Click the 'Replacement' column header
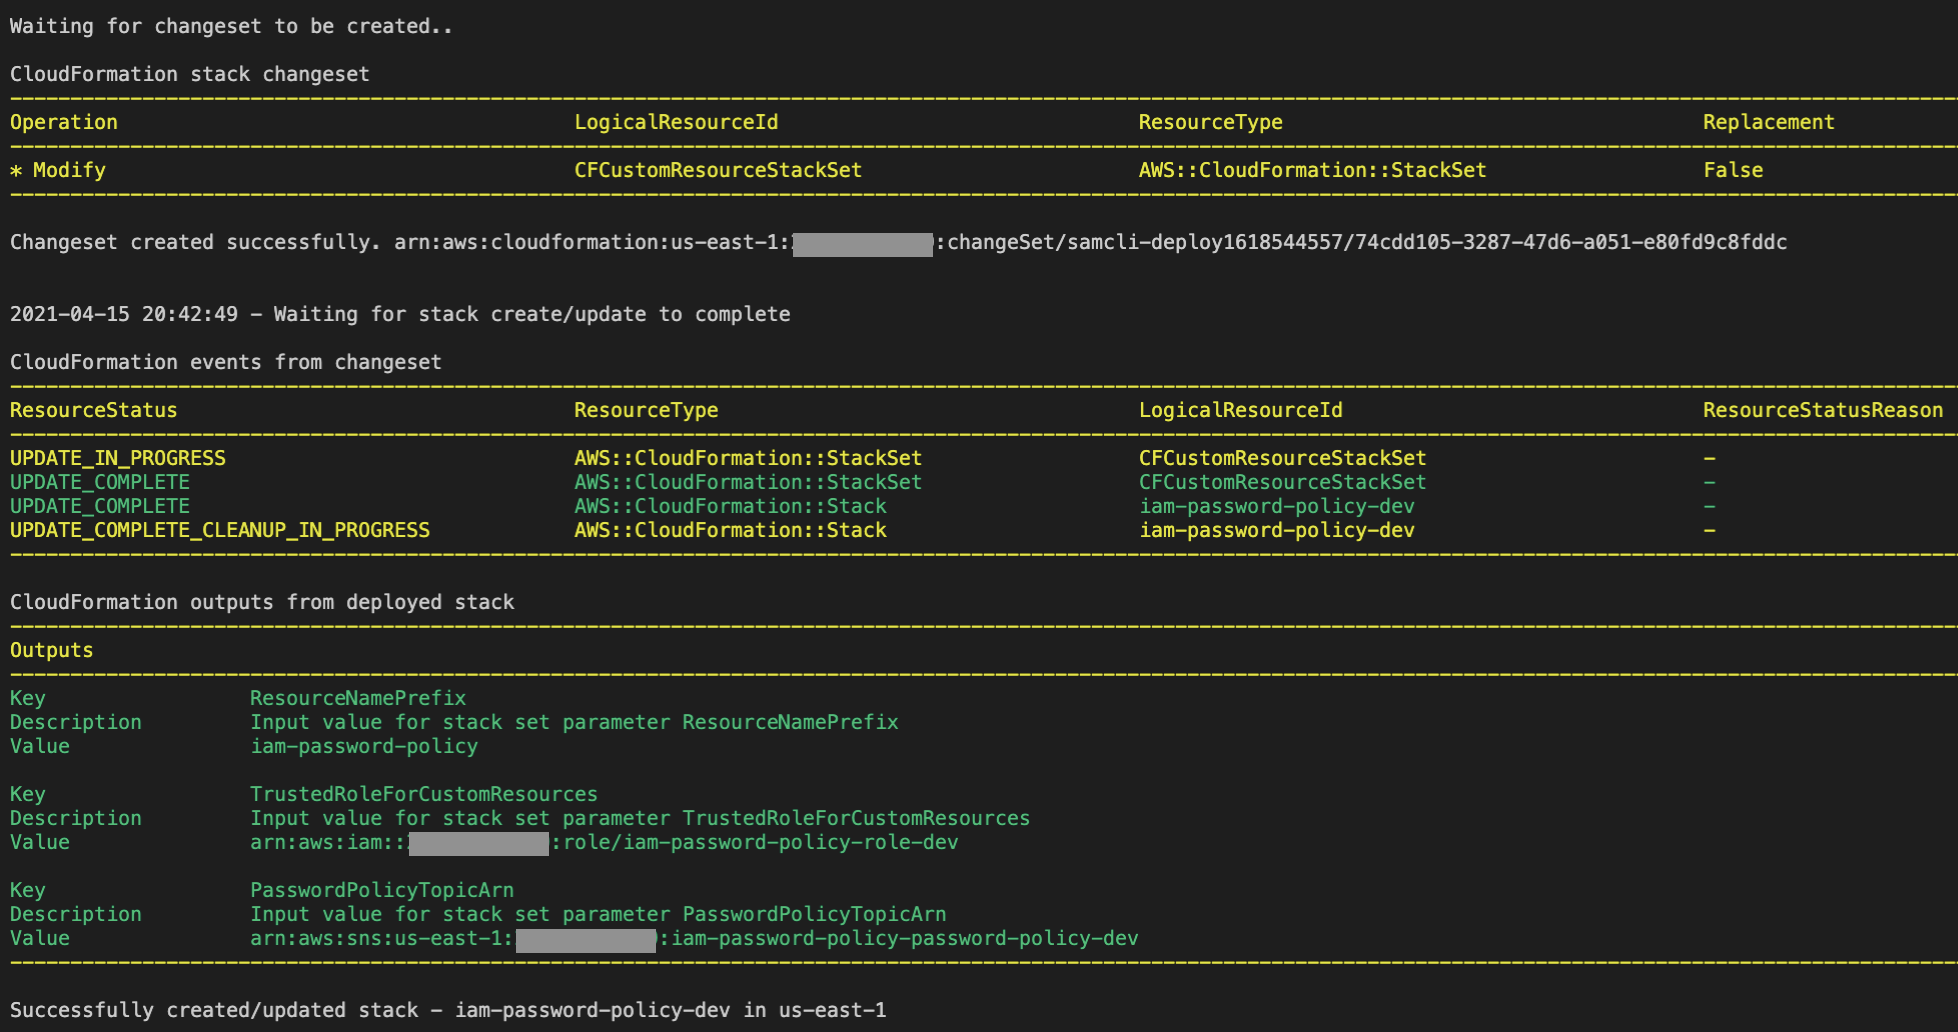Screen dimensions: 1958x1032 pos(1768,122)
